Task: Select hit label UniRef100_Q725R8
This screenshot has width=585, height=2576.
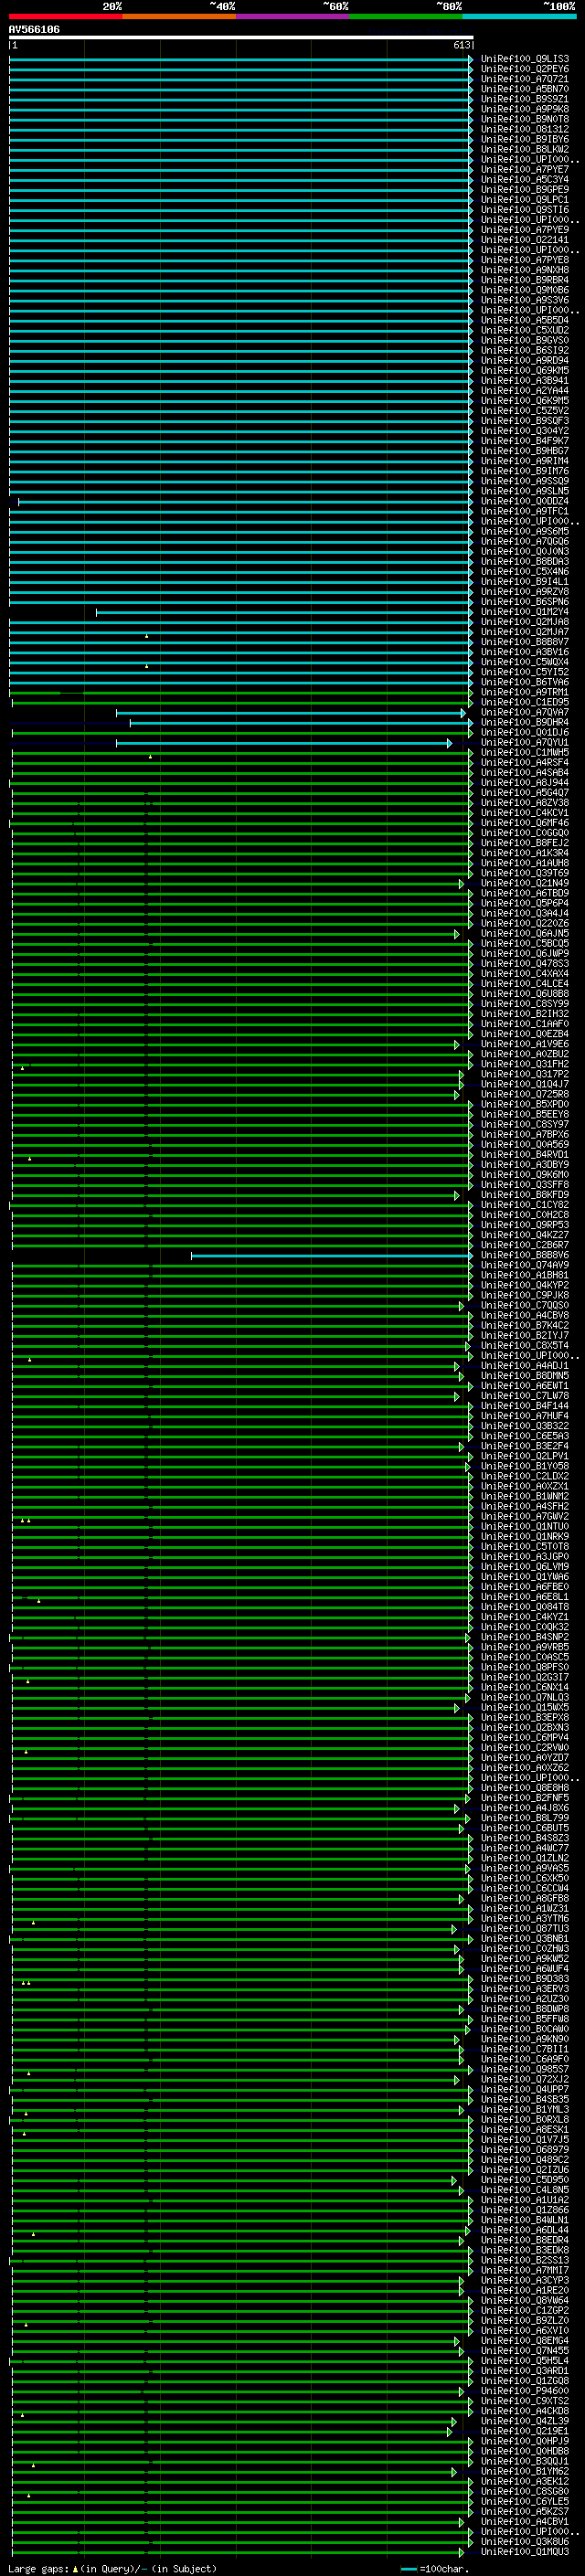Action: pos(524,1095)
